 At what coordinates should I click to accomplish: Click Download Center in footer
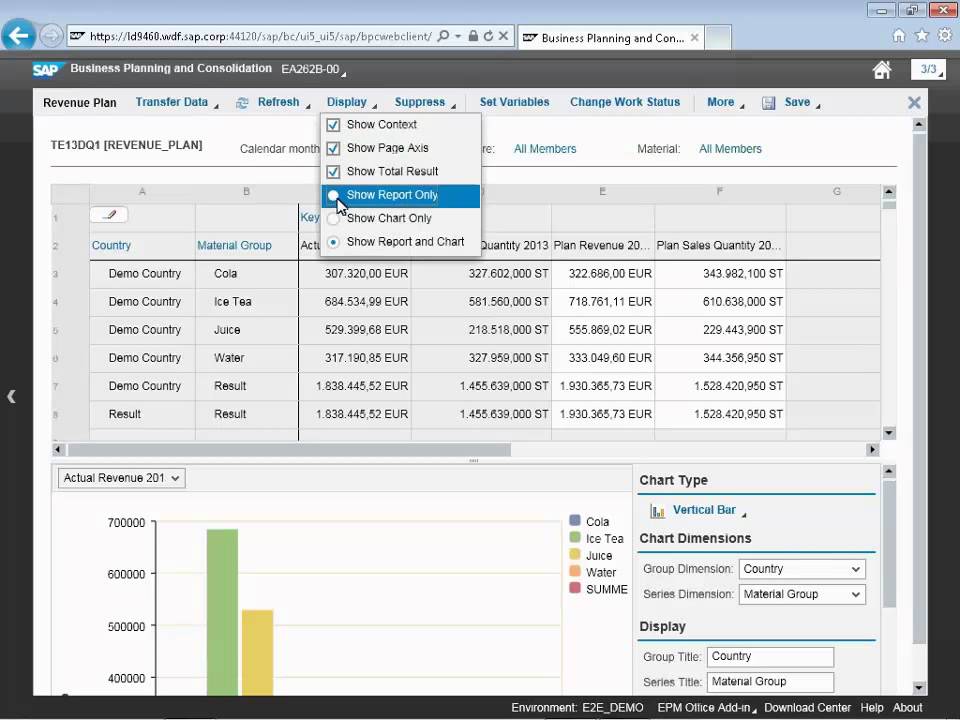tap(807, 708)
